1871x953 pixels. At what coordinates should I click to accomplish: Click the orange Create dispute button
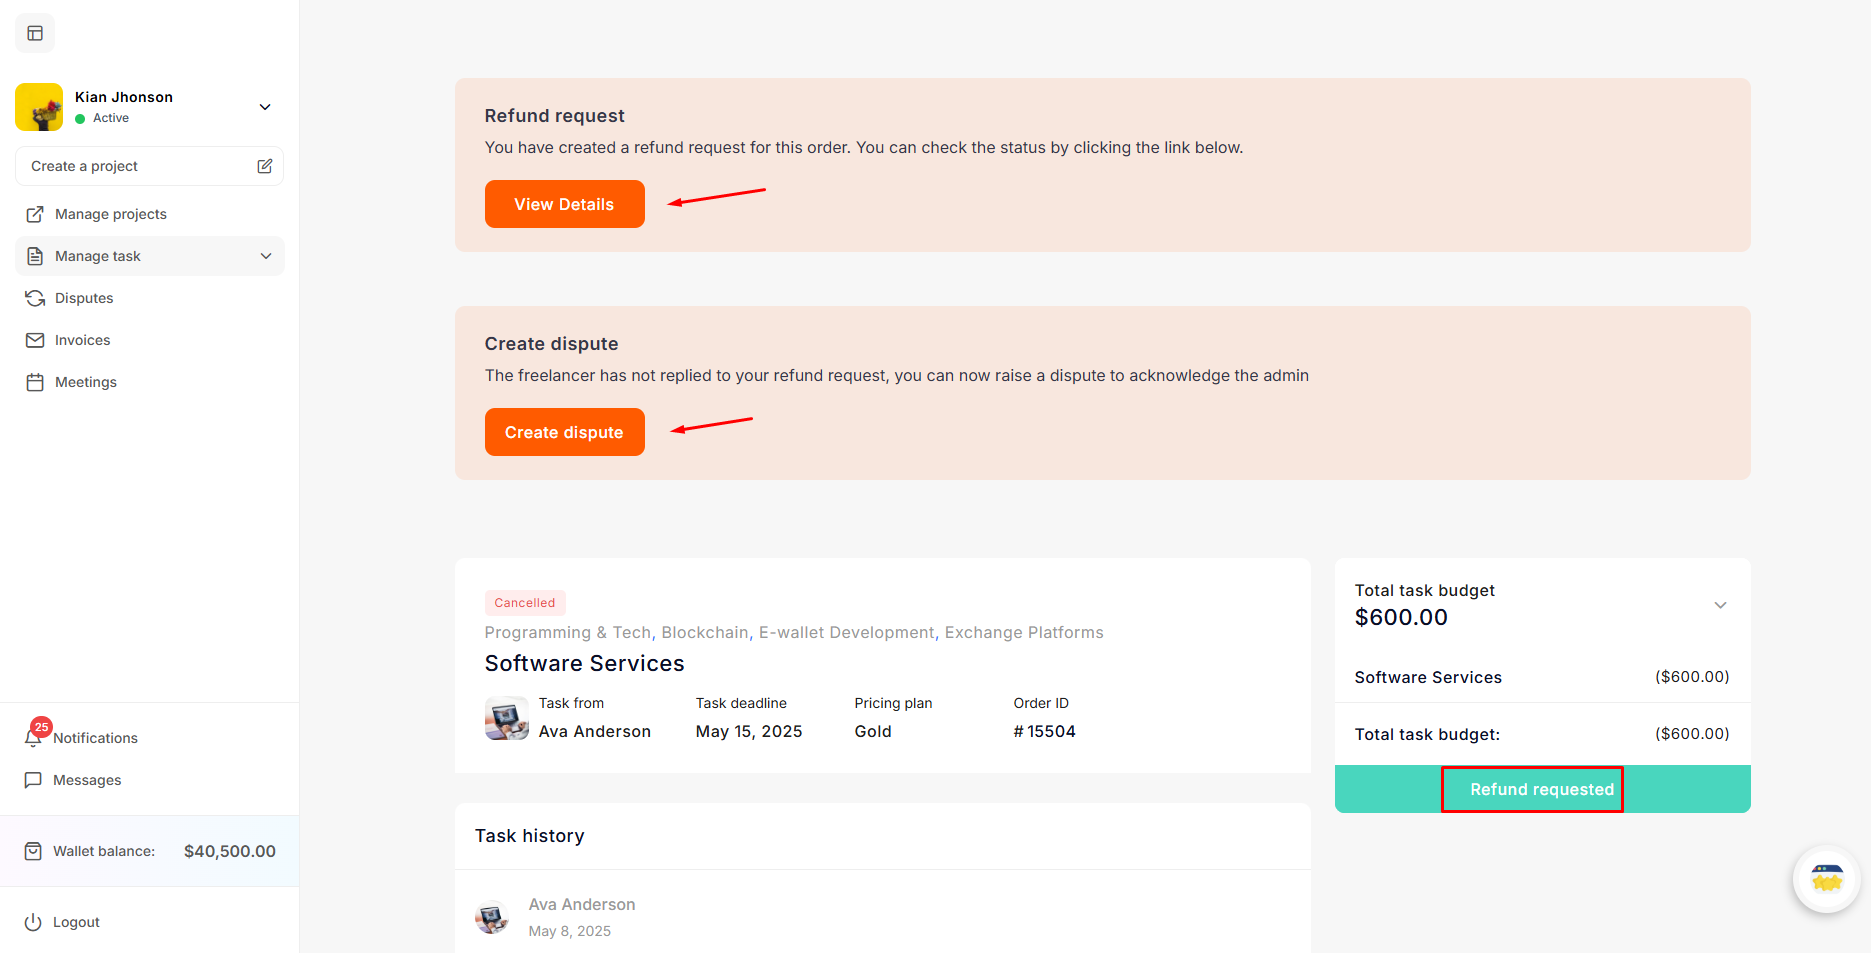(x=564, y=432)
